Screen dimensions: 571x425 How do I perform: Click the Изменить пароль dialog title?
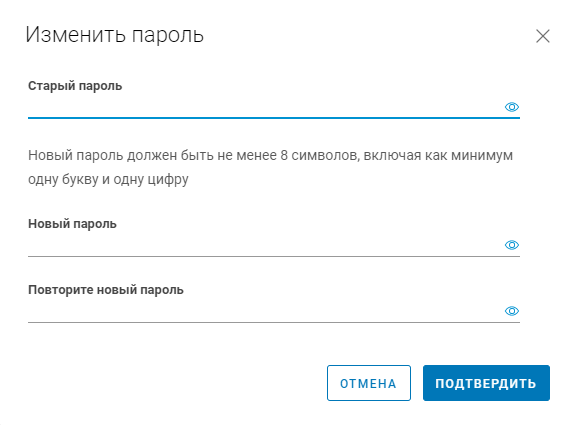[x=114, y=35]
